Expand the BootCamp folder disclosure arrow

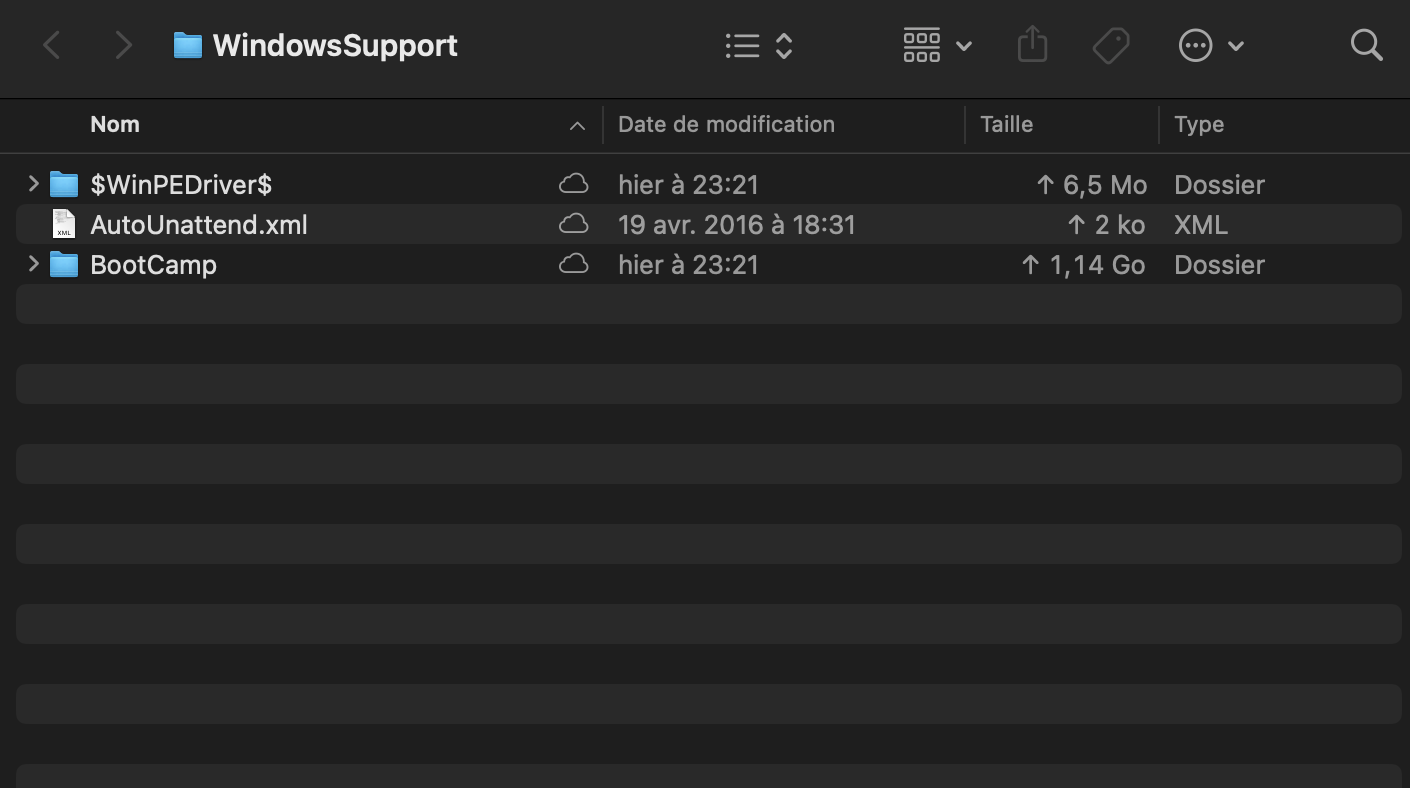click(x=33, y=264)
